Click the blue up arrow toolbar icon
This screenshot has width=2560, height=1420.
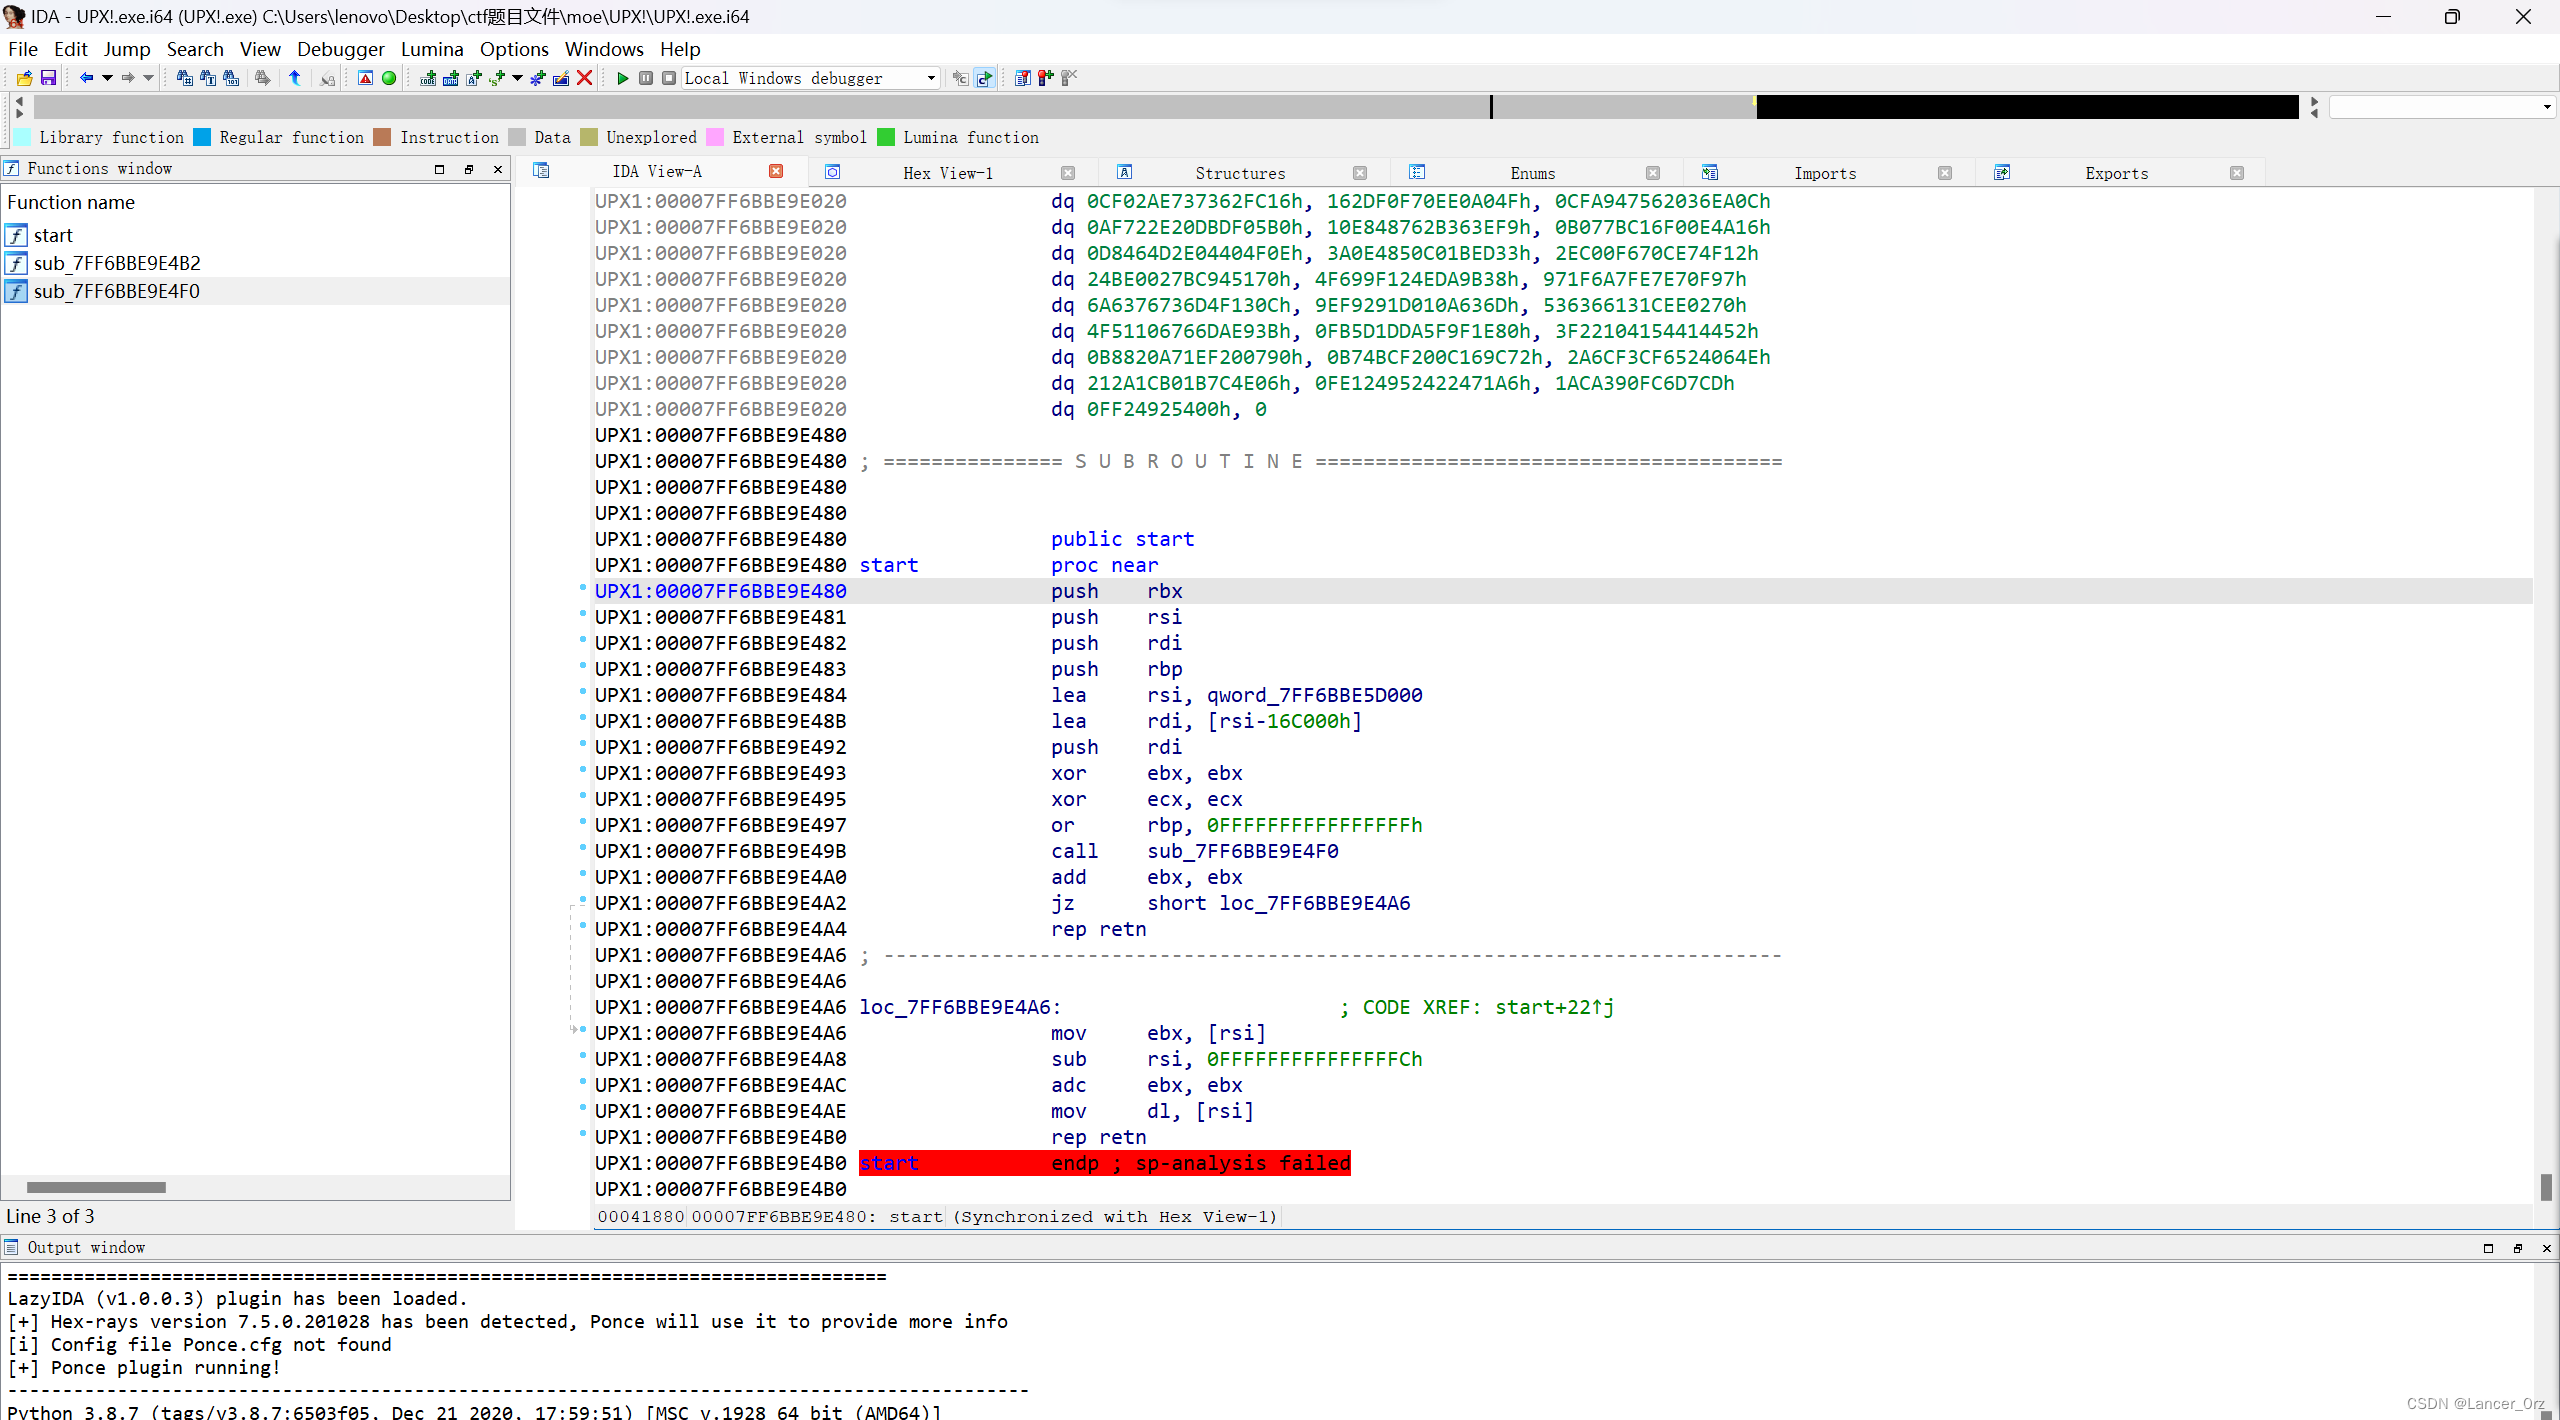[295, 78]
